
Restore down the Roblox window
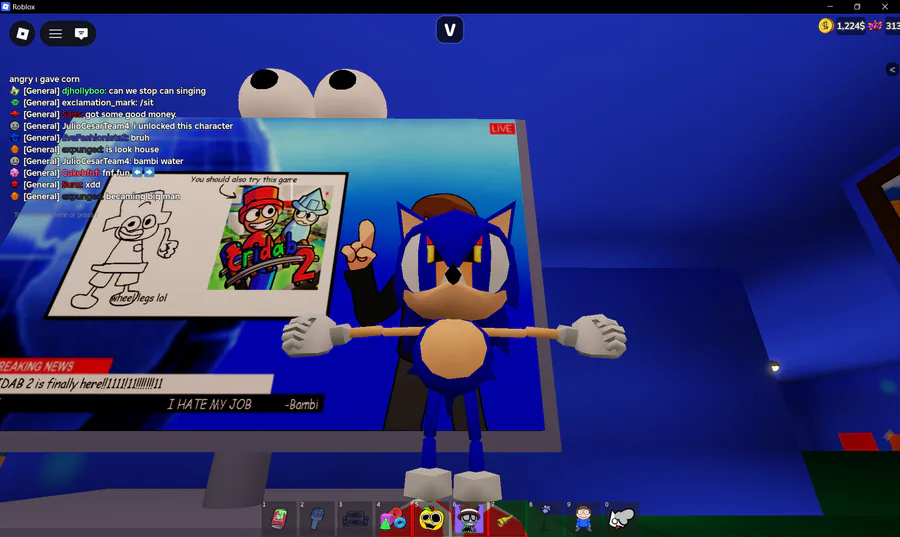[857, 6]
